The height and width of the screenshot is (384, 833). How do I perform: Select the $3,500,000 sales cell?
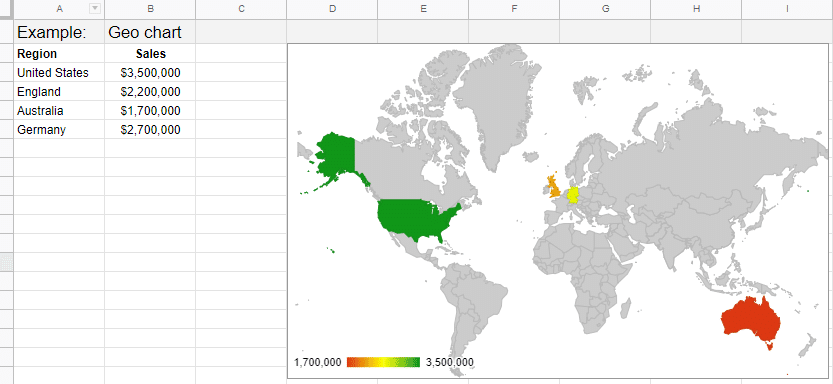[x=150, y=72]
